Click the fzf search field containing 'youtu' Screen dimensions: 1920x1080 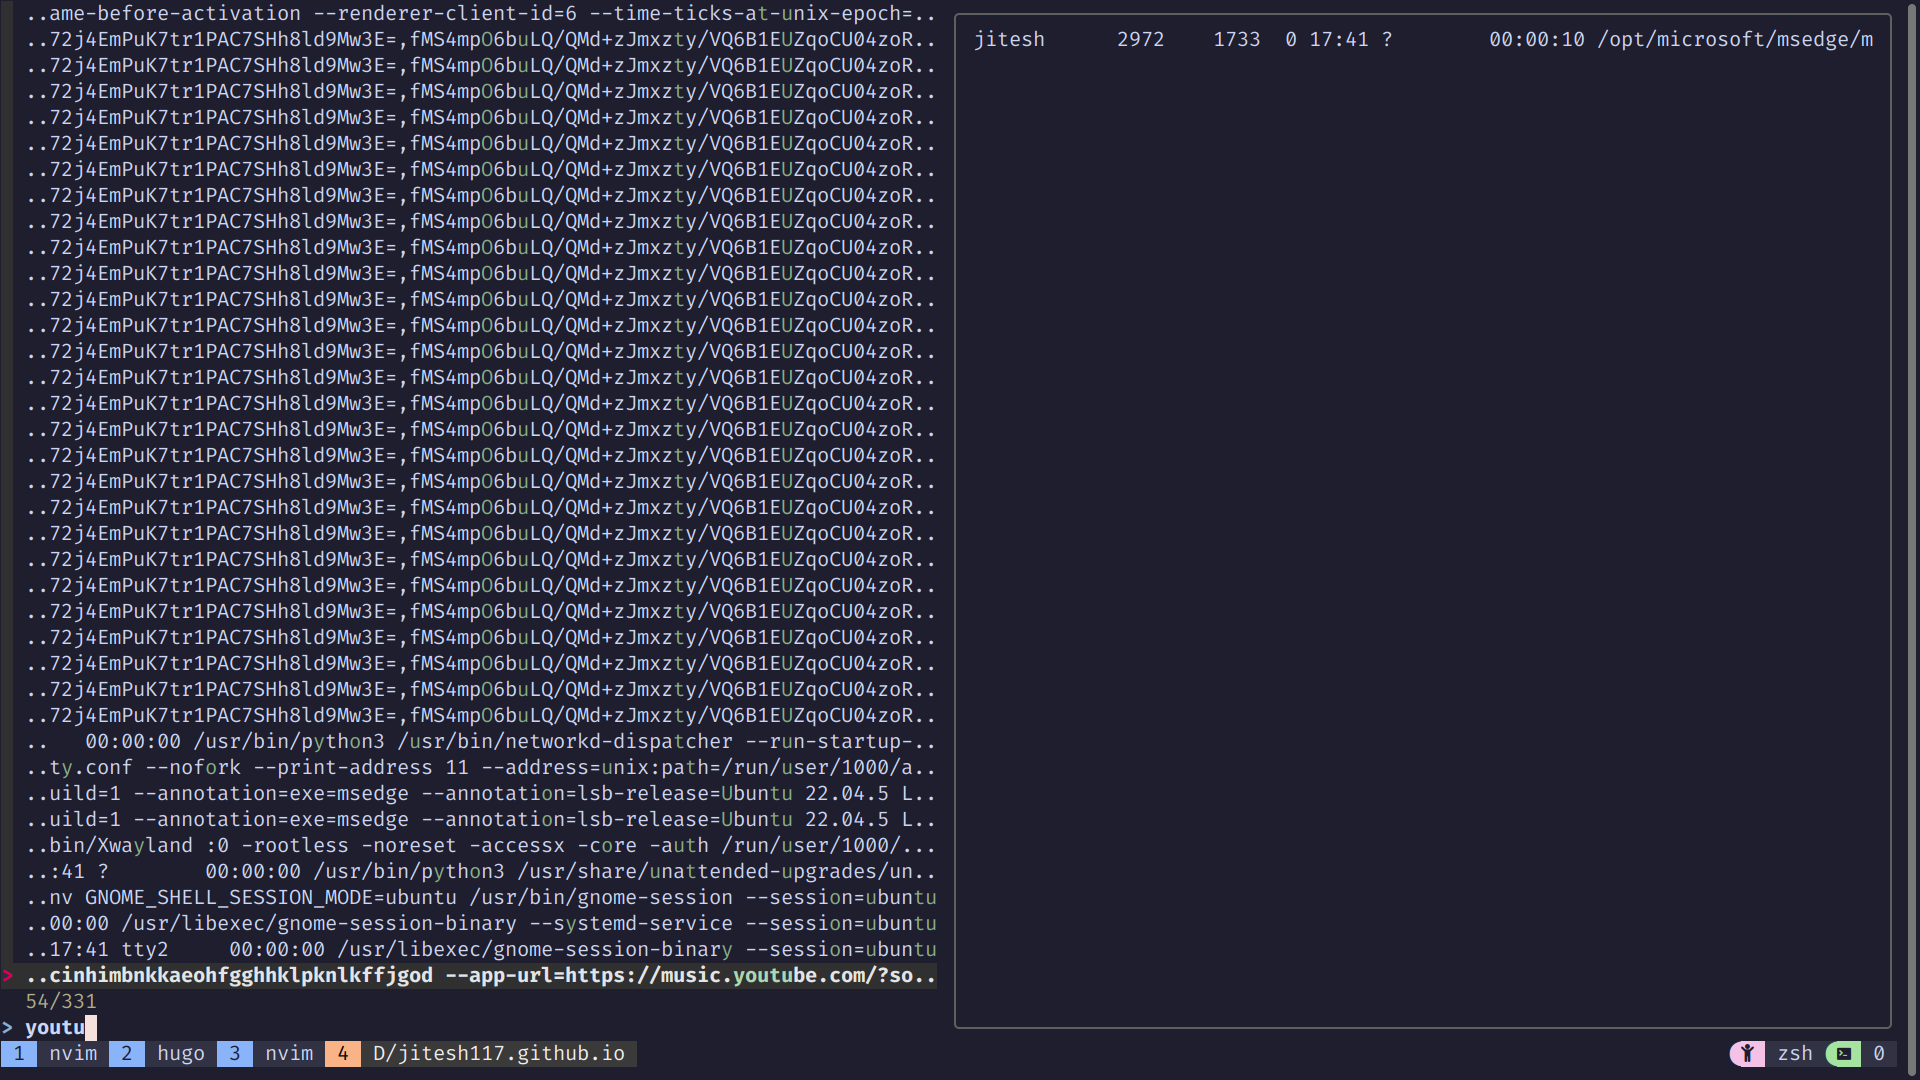pos(56,1027)
